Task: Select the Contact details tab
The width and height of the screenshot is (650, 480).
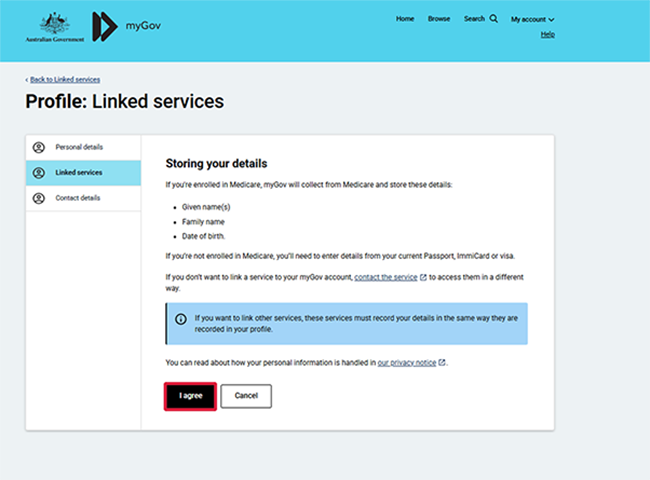Action: 77,198
